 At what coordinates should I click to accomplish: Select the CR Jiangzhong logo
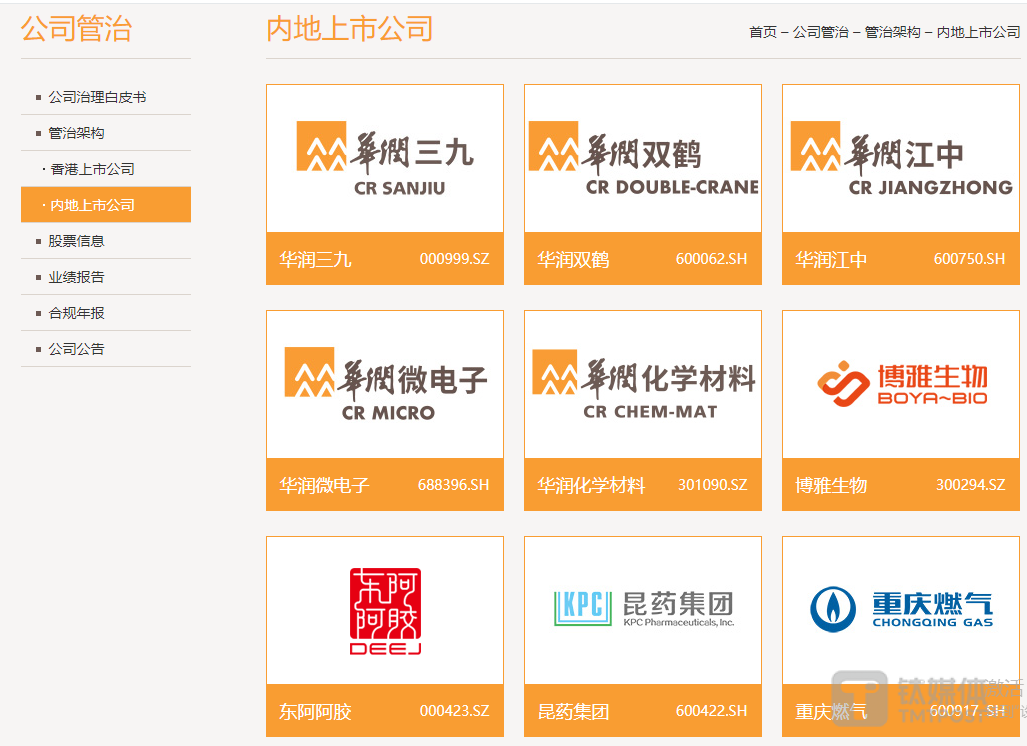(x=901, y=159)
